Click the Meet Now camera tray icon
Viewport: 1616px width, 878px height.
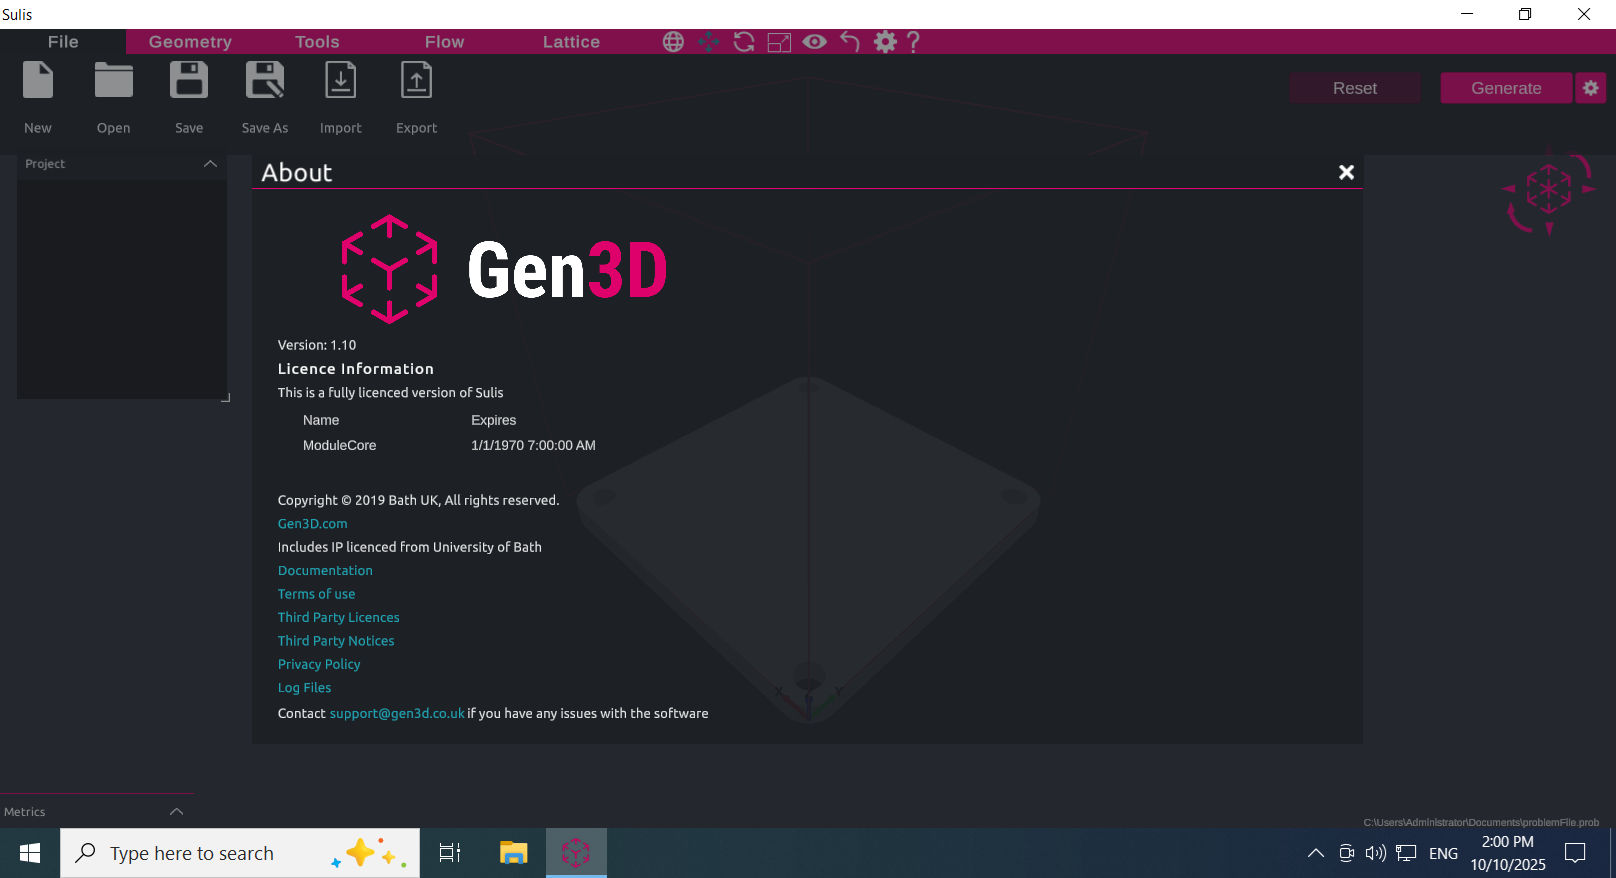1347,853
